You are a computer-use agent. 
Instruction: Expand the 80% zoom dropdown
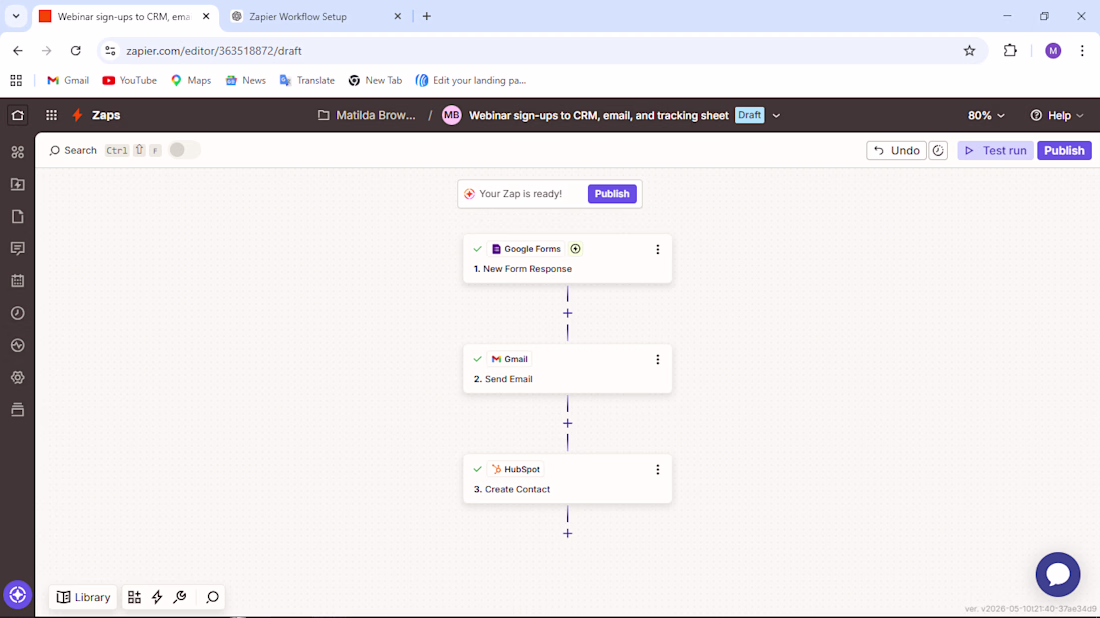pos(986,115)
